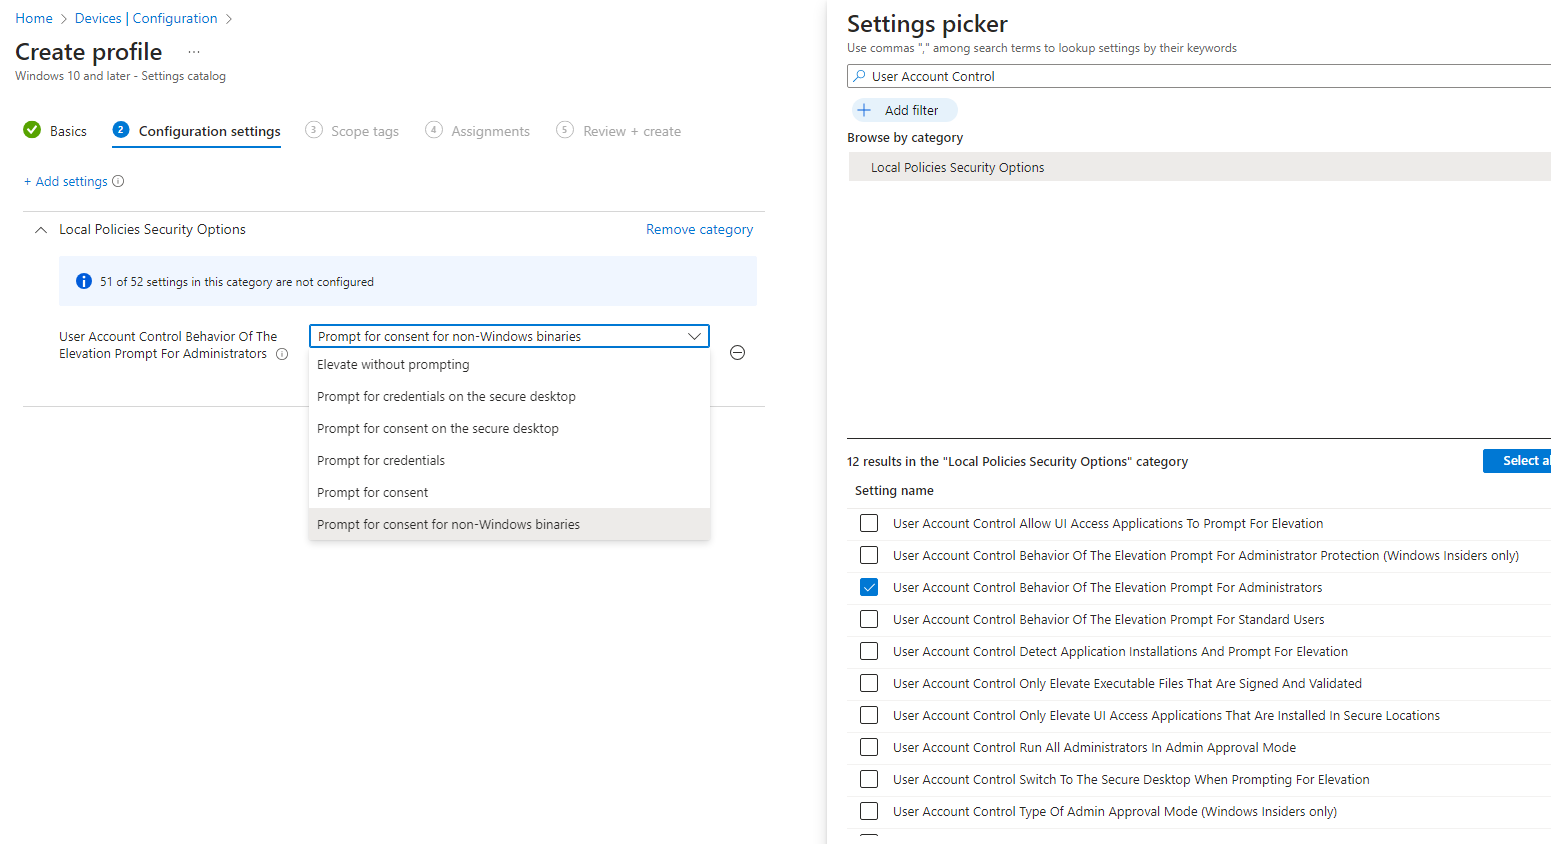Click the info icon beside the elevation prompt setting

coord(282,354)
